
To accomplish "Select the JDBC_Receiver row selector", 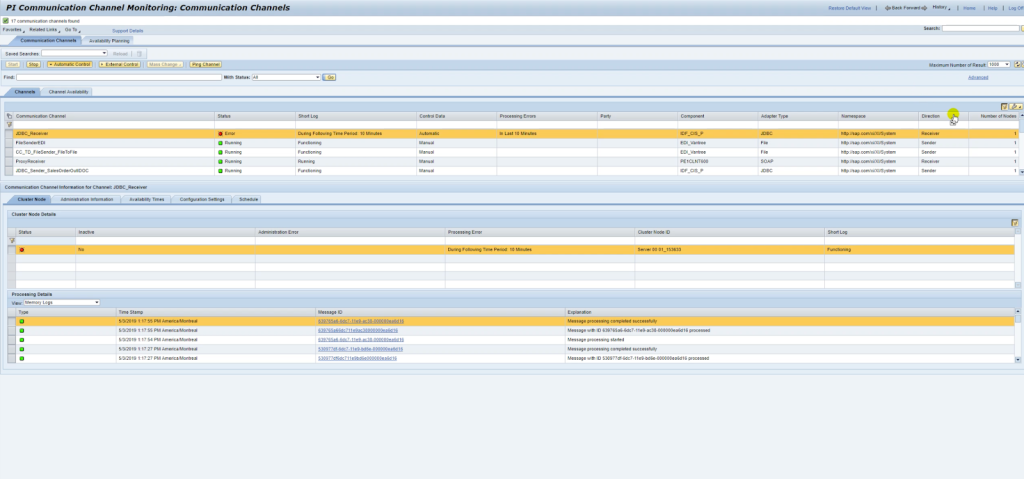I will [x=9, y=133].
